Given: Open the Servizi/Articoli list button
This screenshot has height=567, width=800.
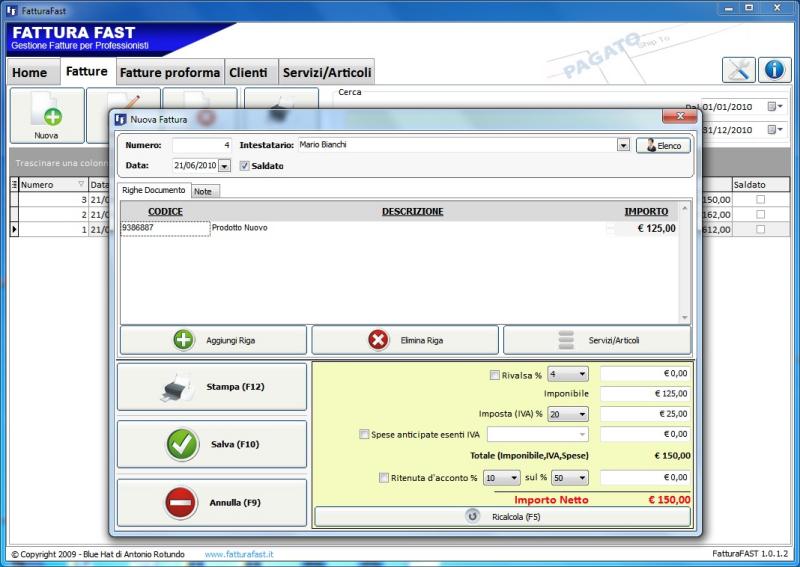Looking at the screenshot, I should 596,340.
